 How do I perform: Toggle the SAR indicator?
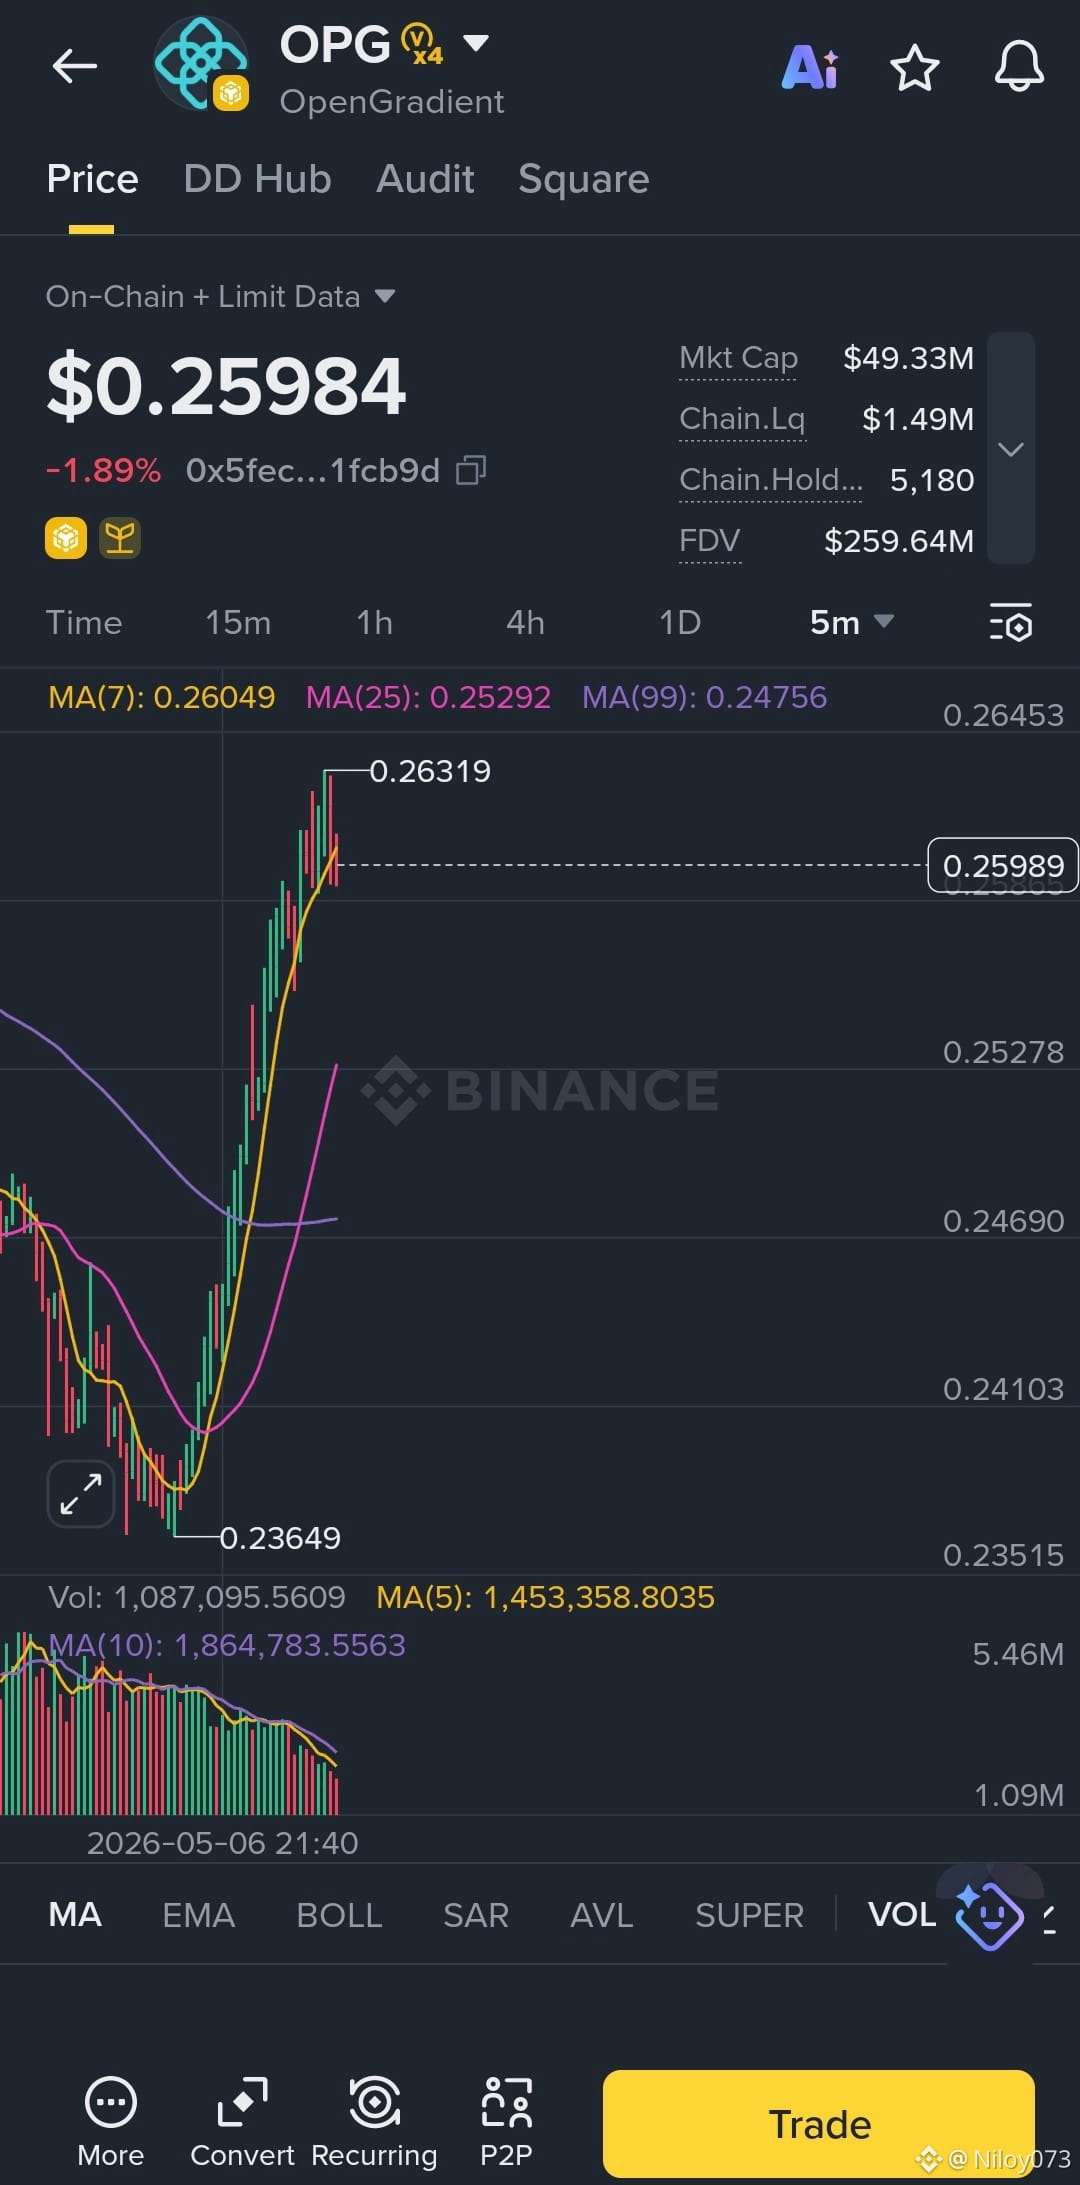(x=476, y=1914)
